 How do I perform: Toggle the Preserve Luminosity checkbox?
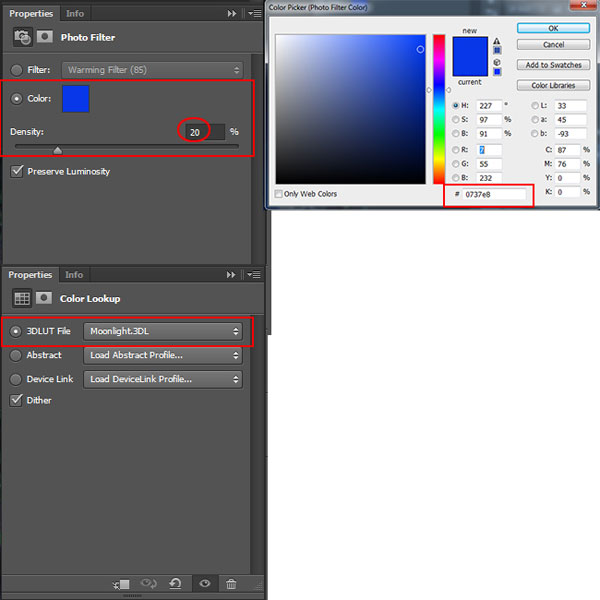click(x=17, y=171)
